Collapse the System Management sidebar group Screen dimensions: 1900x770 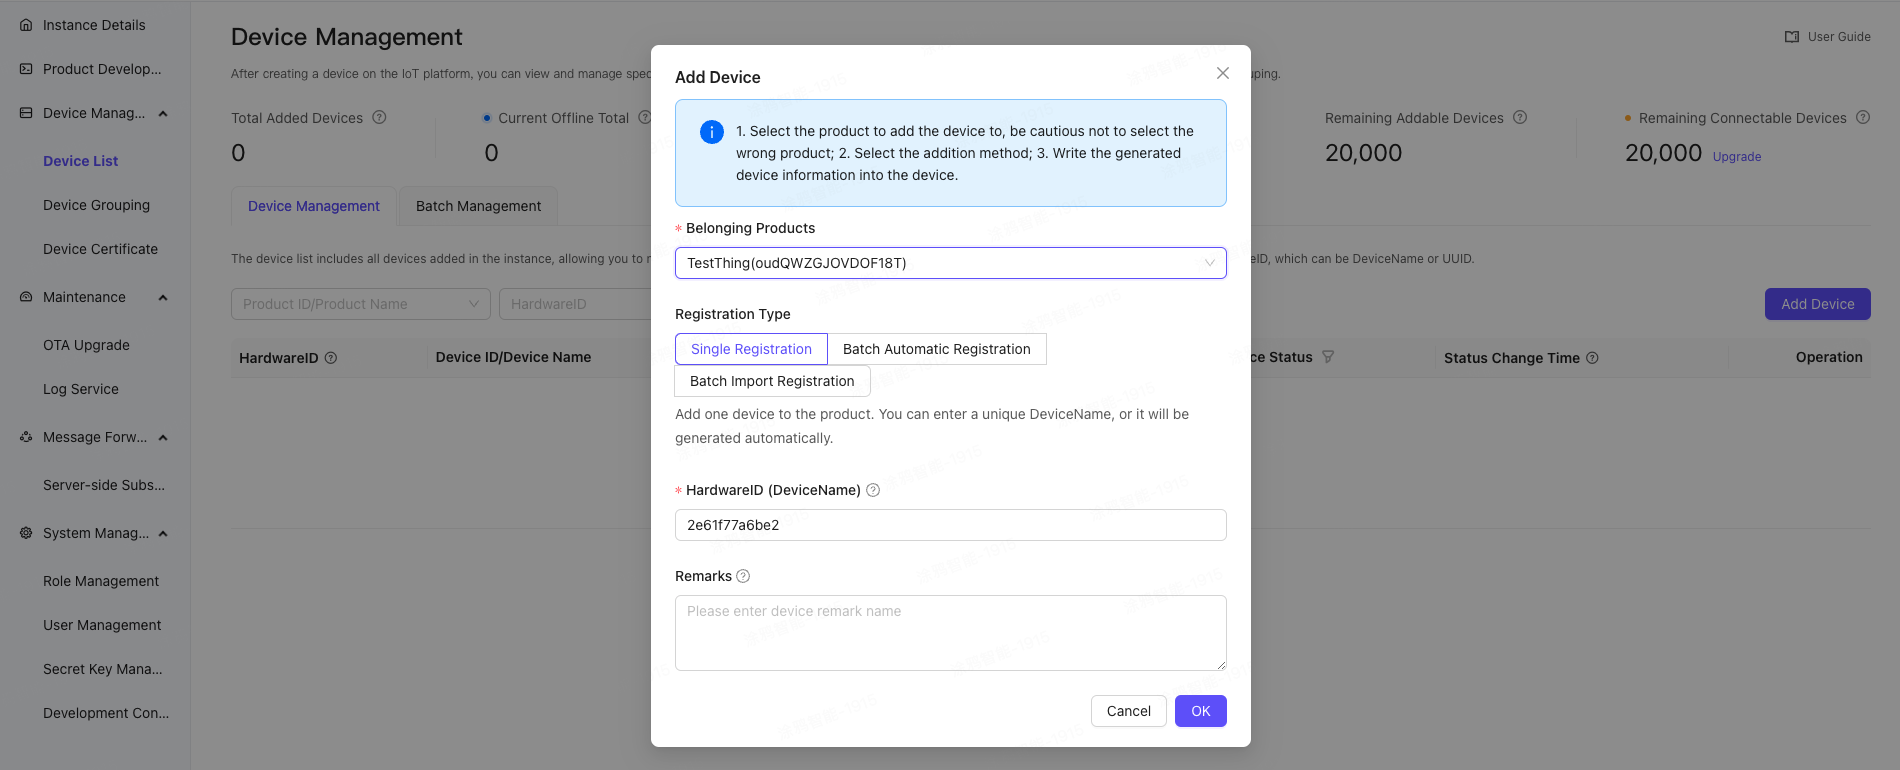pyautogui.click(x=163, y=533)
